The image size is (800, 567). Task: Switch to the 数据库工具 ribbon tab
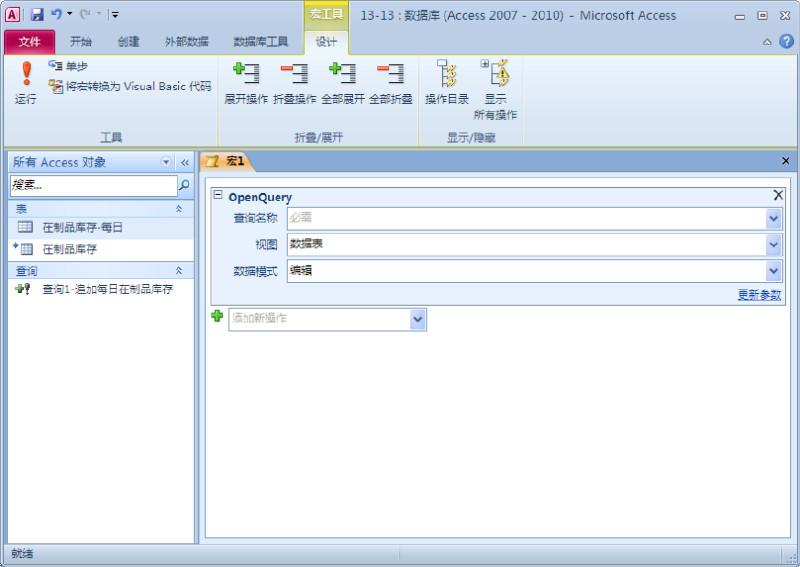click(261, 42)
